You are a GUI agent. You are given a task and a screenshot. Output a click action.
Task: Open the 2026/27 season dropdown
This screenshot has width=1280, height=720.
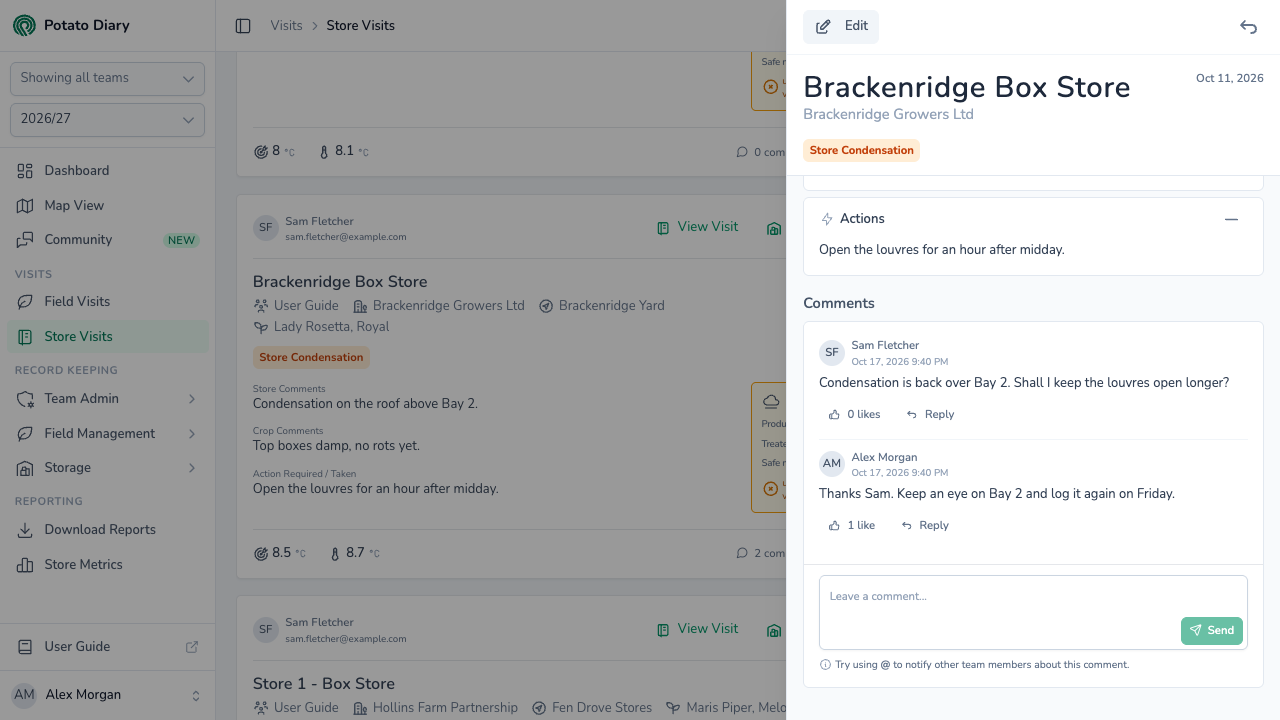107,120
